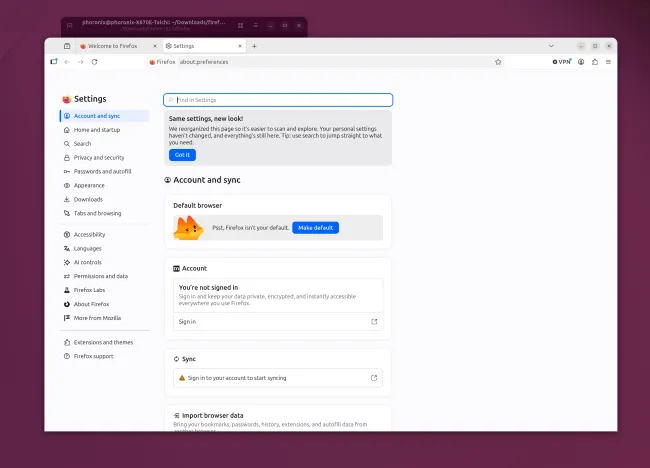Open Languages settings
650x468 pixels.
pos(104,248)
